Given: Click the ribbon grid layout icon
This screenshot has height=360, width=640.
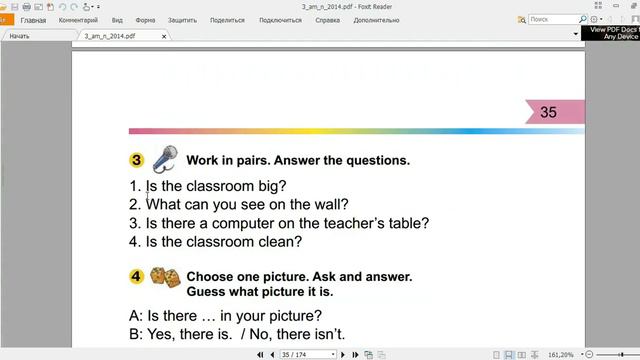Looking at the screenshot, I should (x=598, y=5).
